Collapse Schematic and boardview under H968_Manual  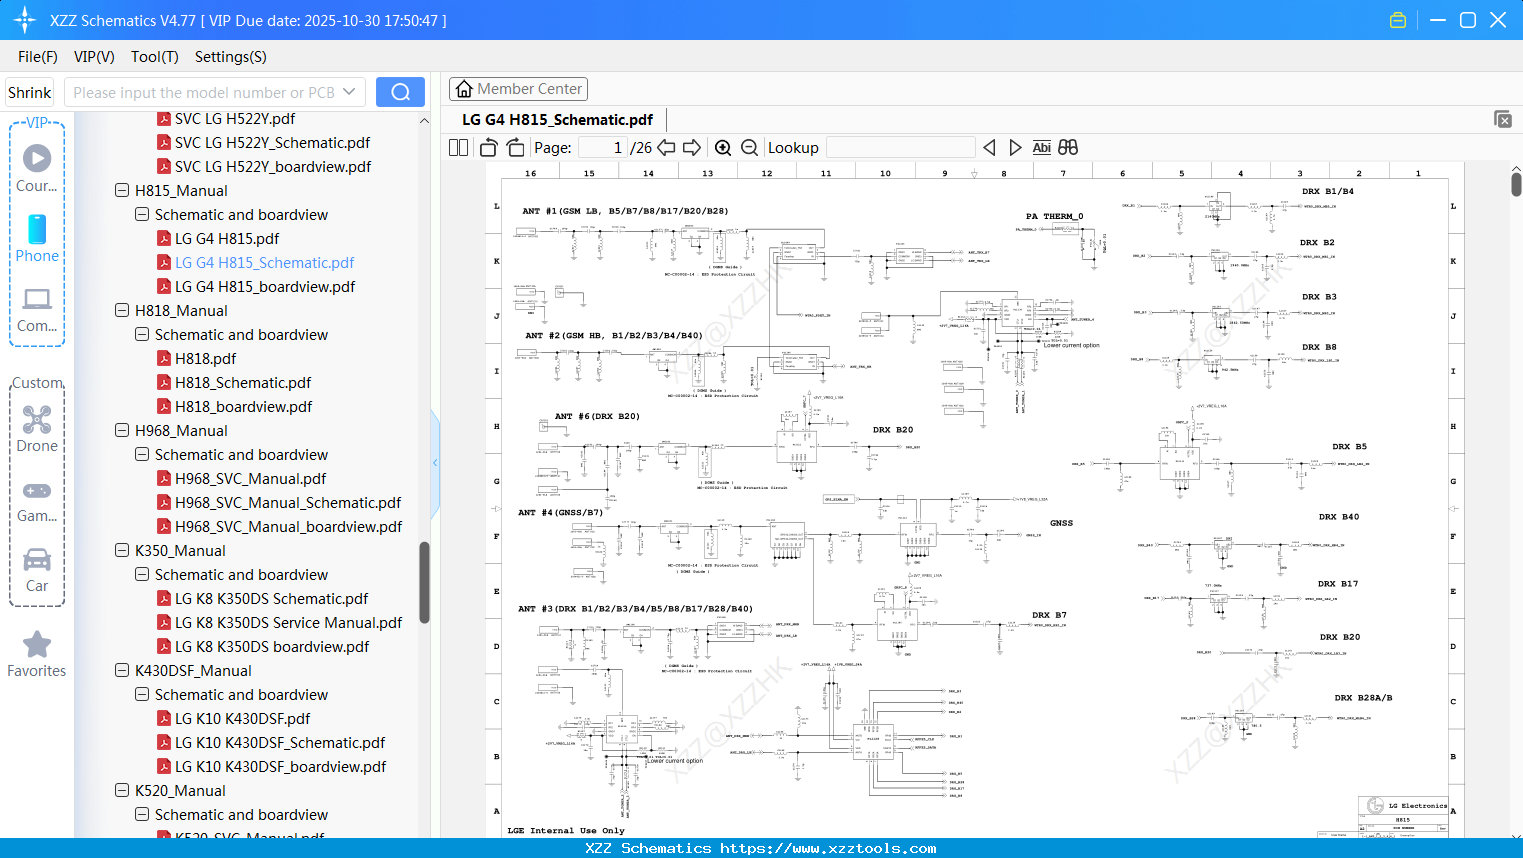pyautogui.click(x=141, y=454)
